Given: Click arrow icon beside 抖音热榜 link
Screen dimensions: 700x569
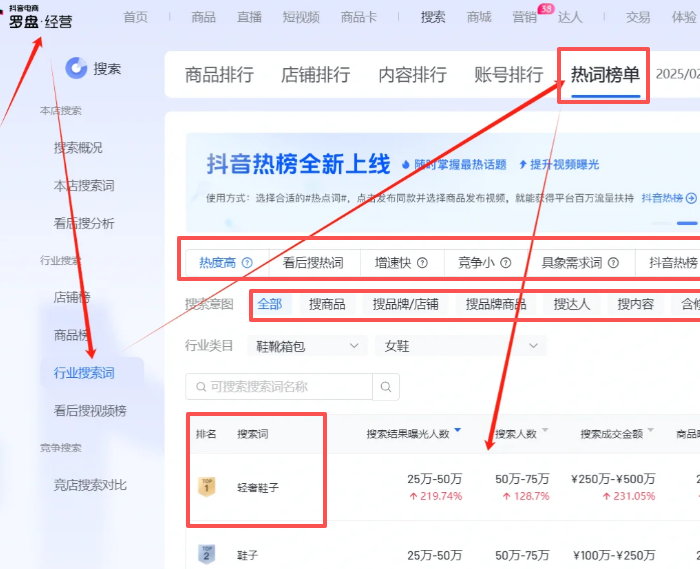Looking at the screenshot, I should pos(691,198).
